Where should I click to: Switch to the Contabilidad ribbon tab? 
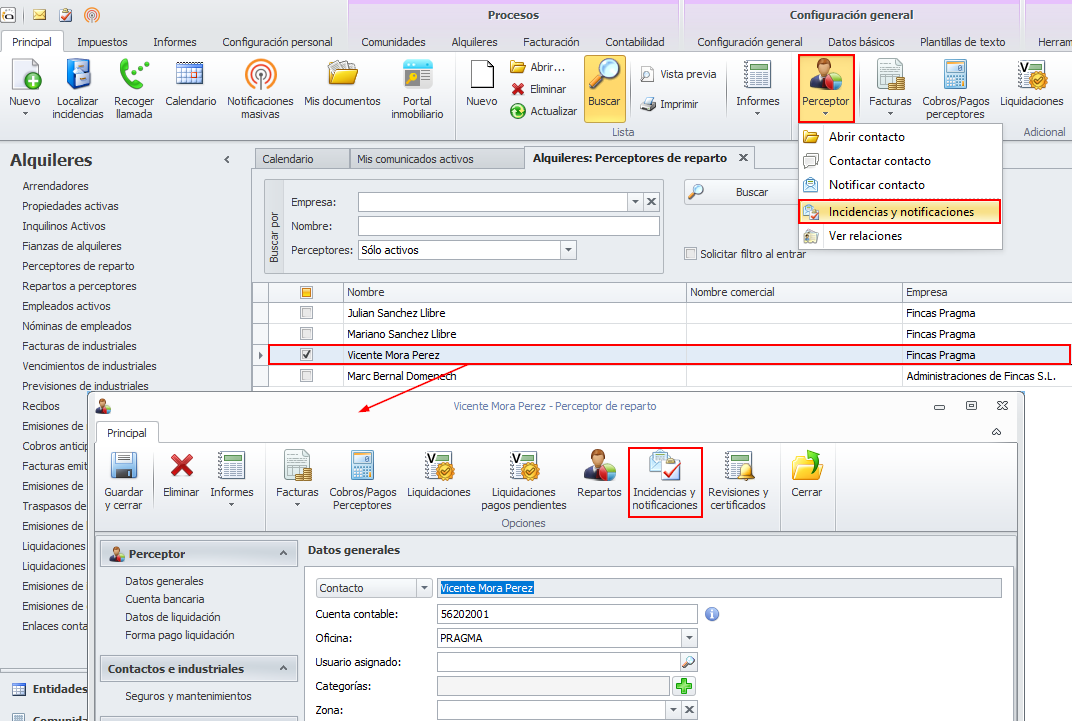pos(634,42)
